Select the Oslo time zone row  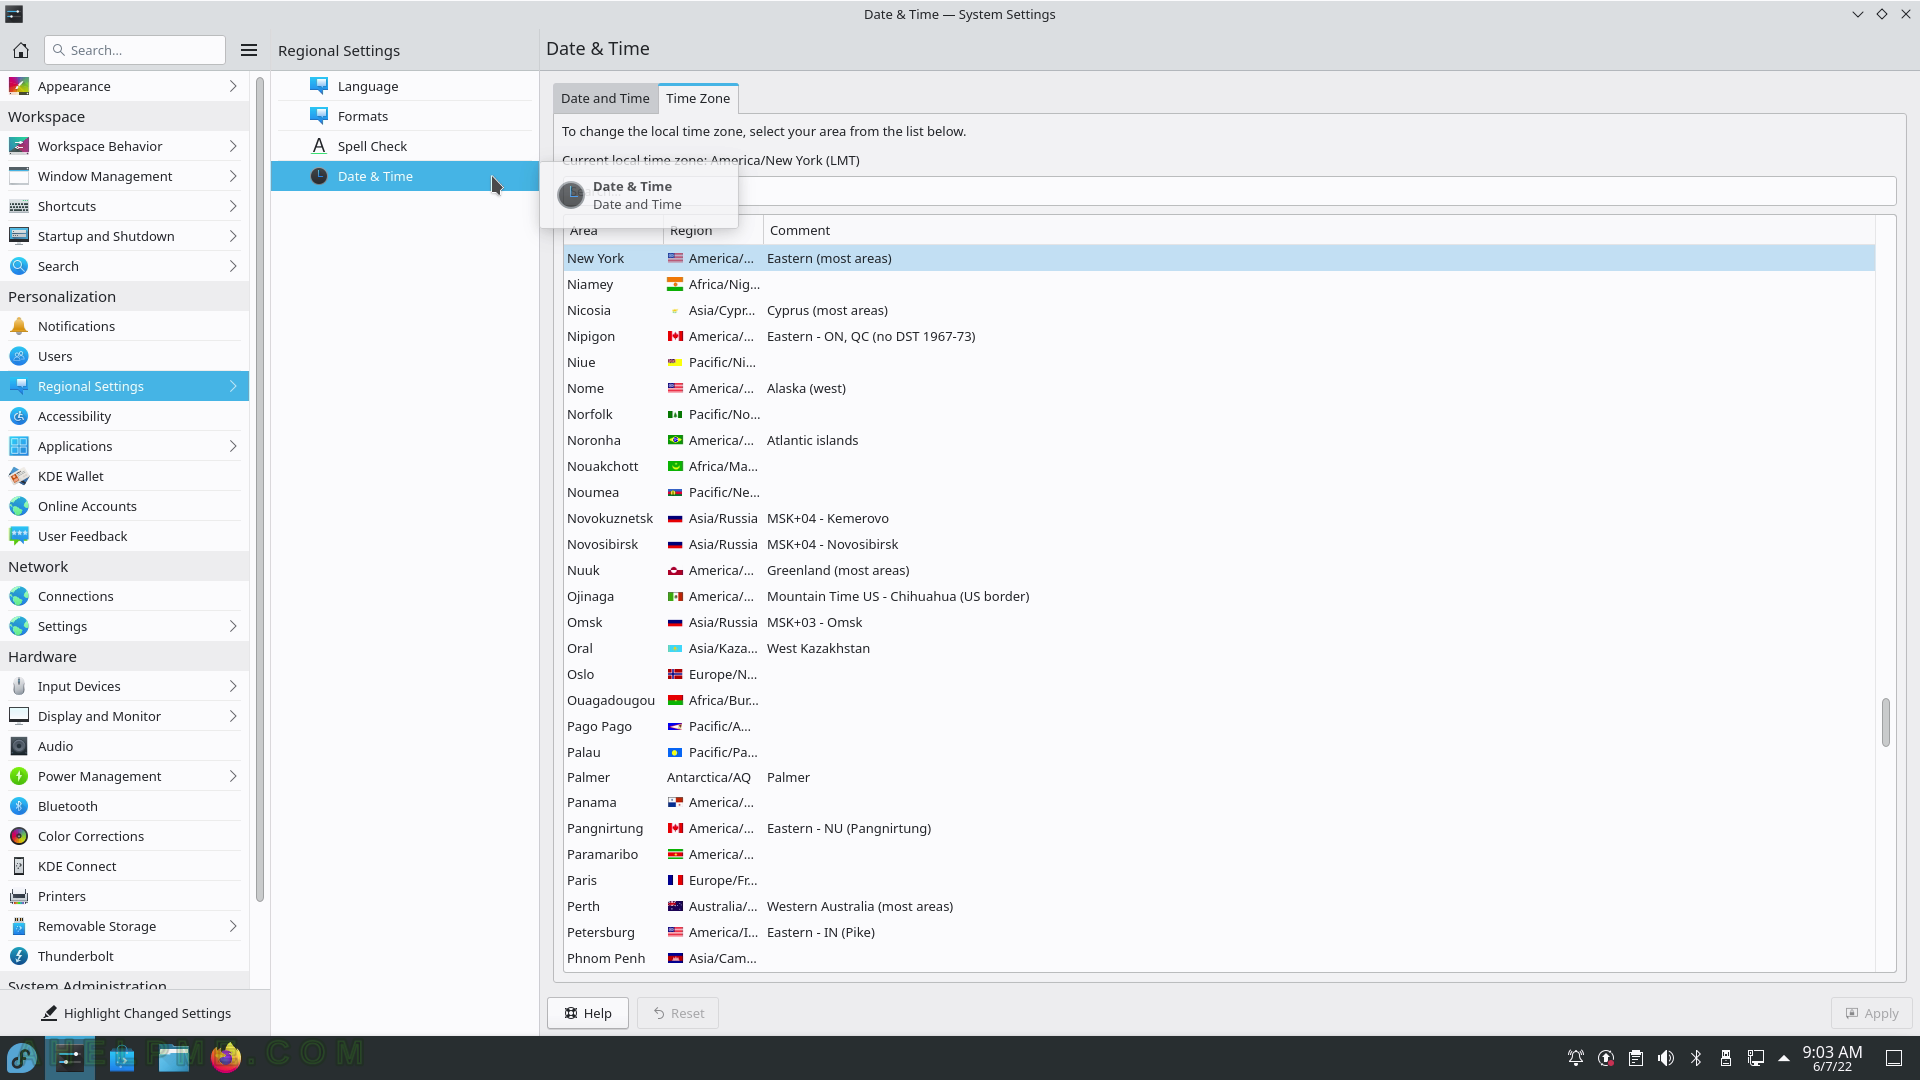1219,674
